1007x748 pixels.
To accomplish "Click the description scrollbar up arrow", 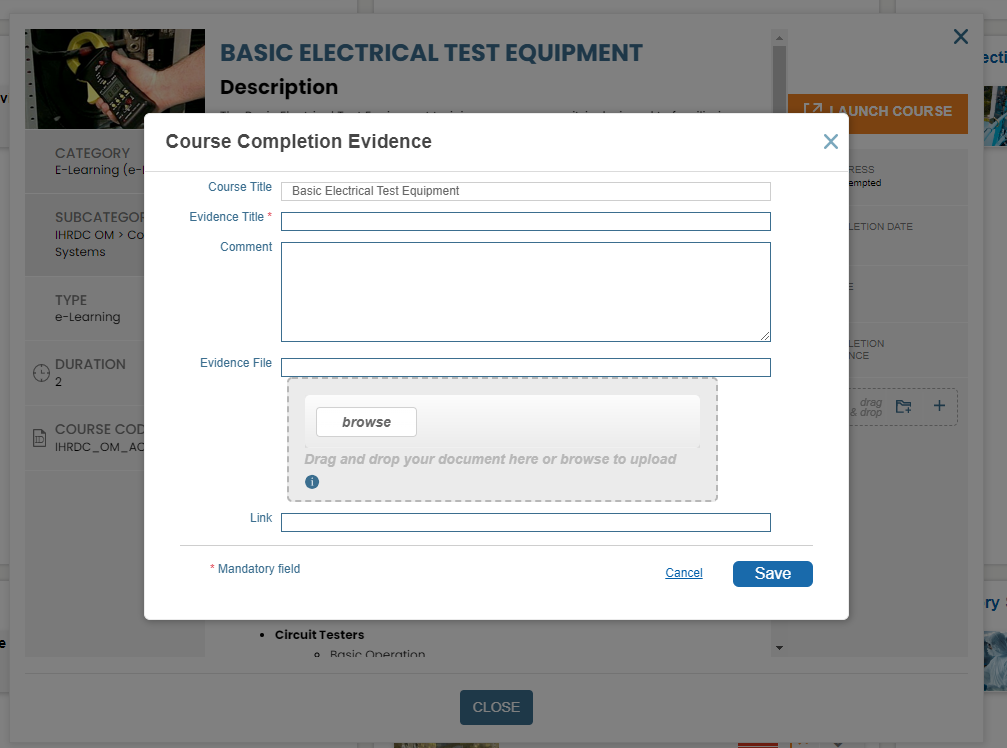I will (779, 38).
